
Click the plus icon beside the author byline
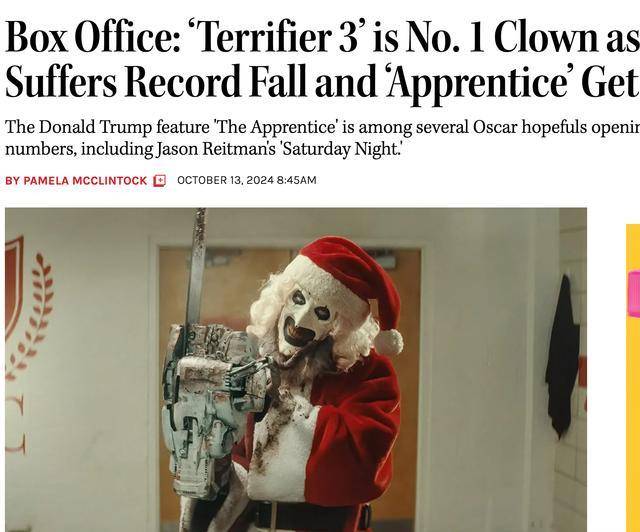click(160, 180)
